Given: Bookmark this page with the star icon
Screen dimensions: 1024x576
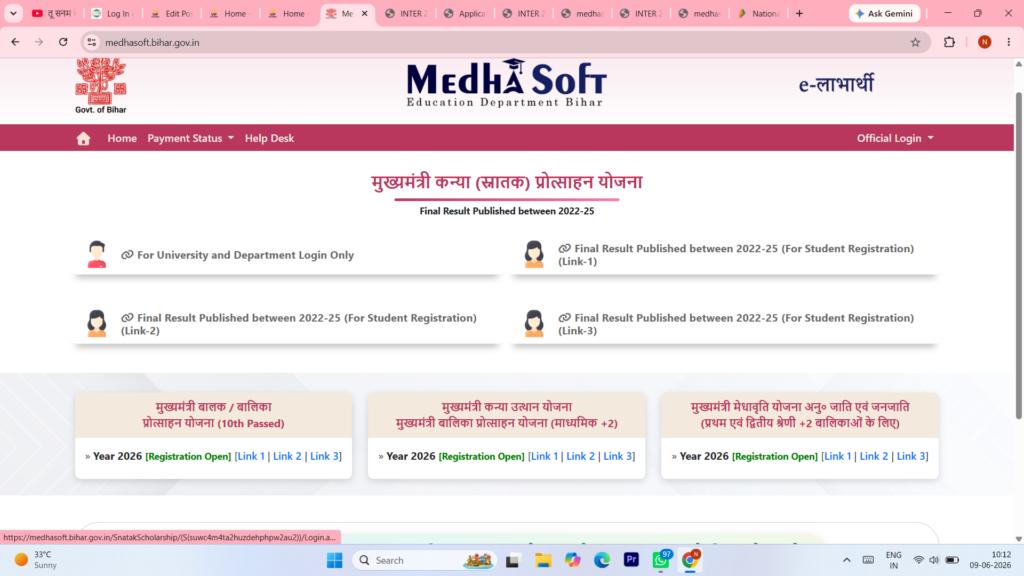Looking at the screenshot, I should tap(915, 42).
